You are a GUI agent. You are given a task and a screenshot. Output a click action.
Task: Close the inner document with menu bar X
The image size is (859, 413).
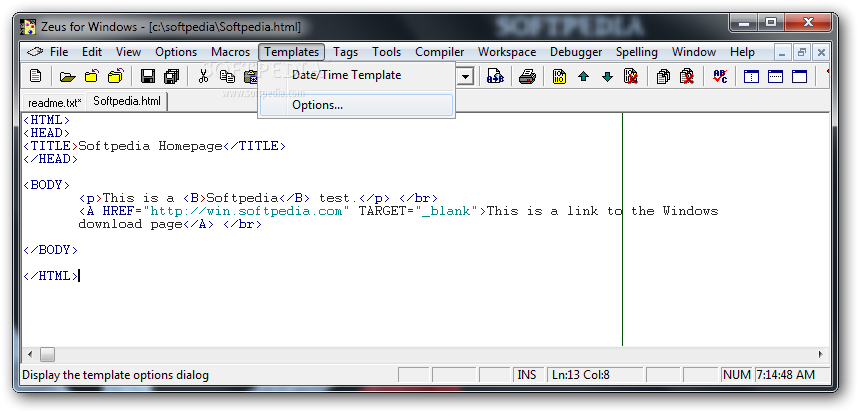click(821, 53)
